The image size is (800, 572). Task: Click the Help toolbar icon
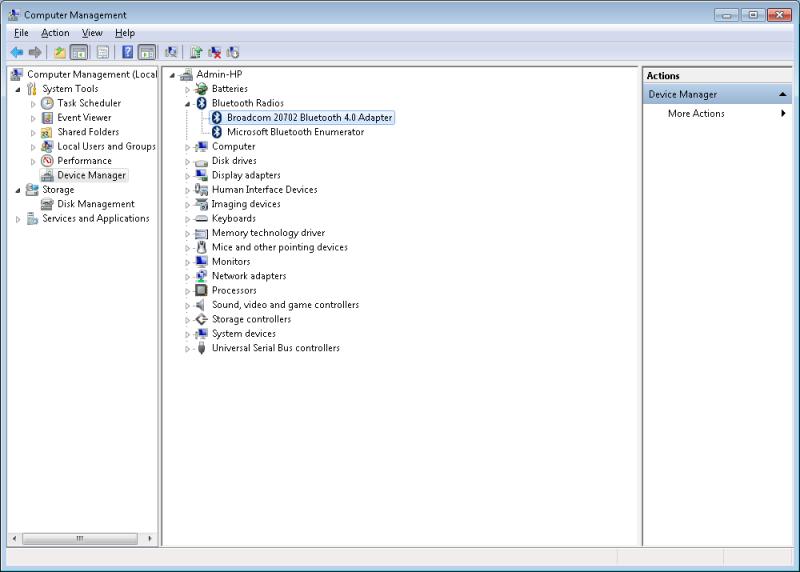[x=127, y=52]
